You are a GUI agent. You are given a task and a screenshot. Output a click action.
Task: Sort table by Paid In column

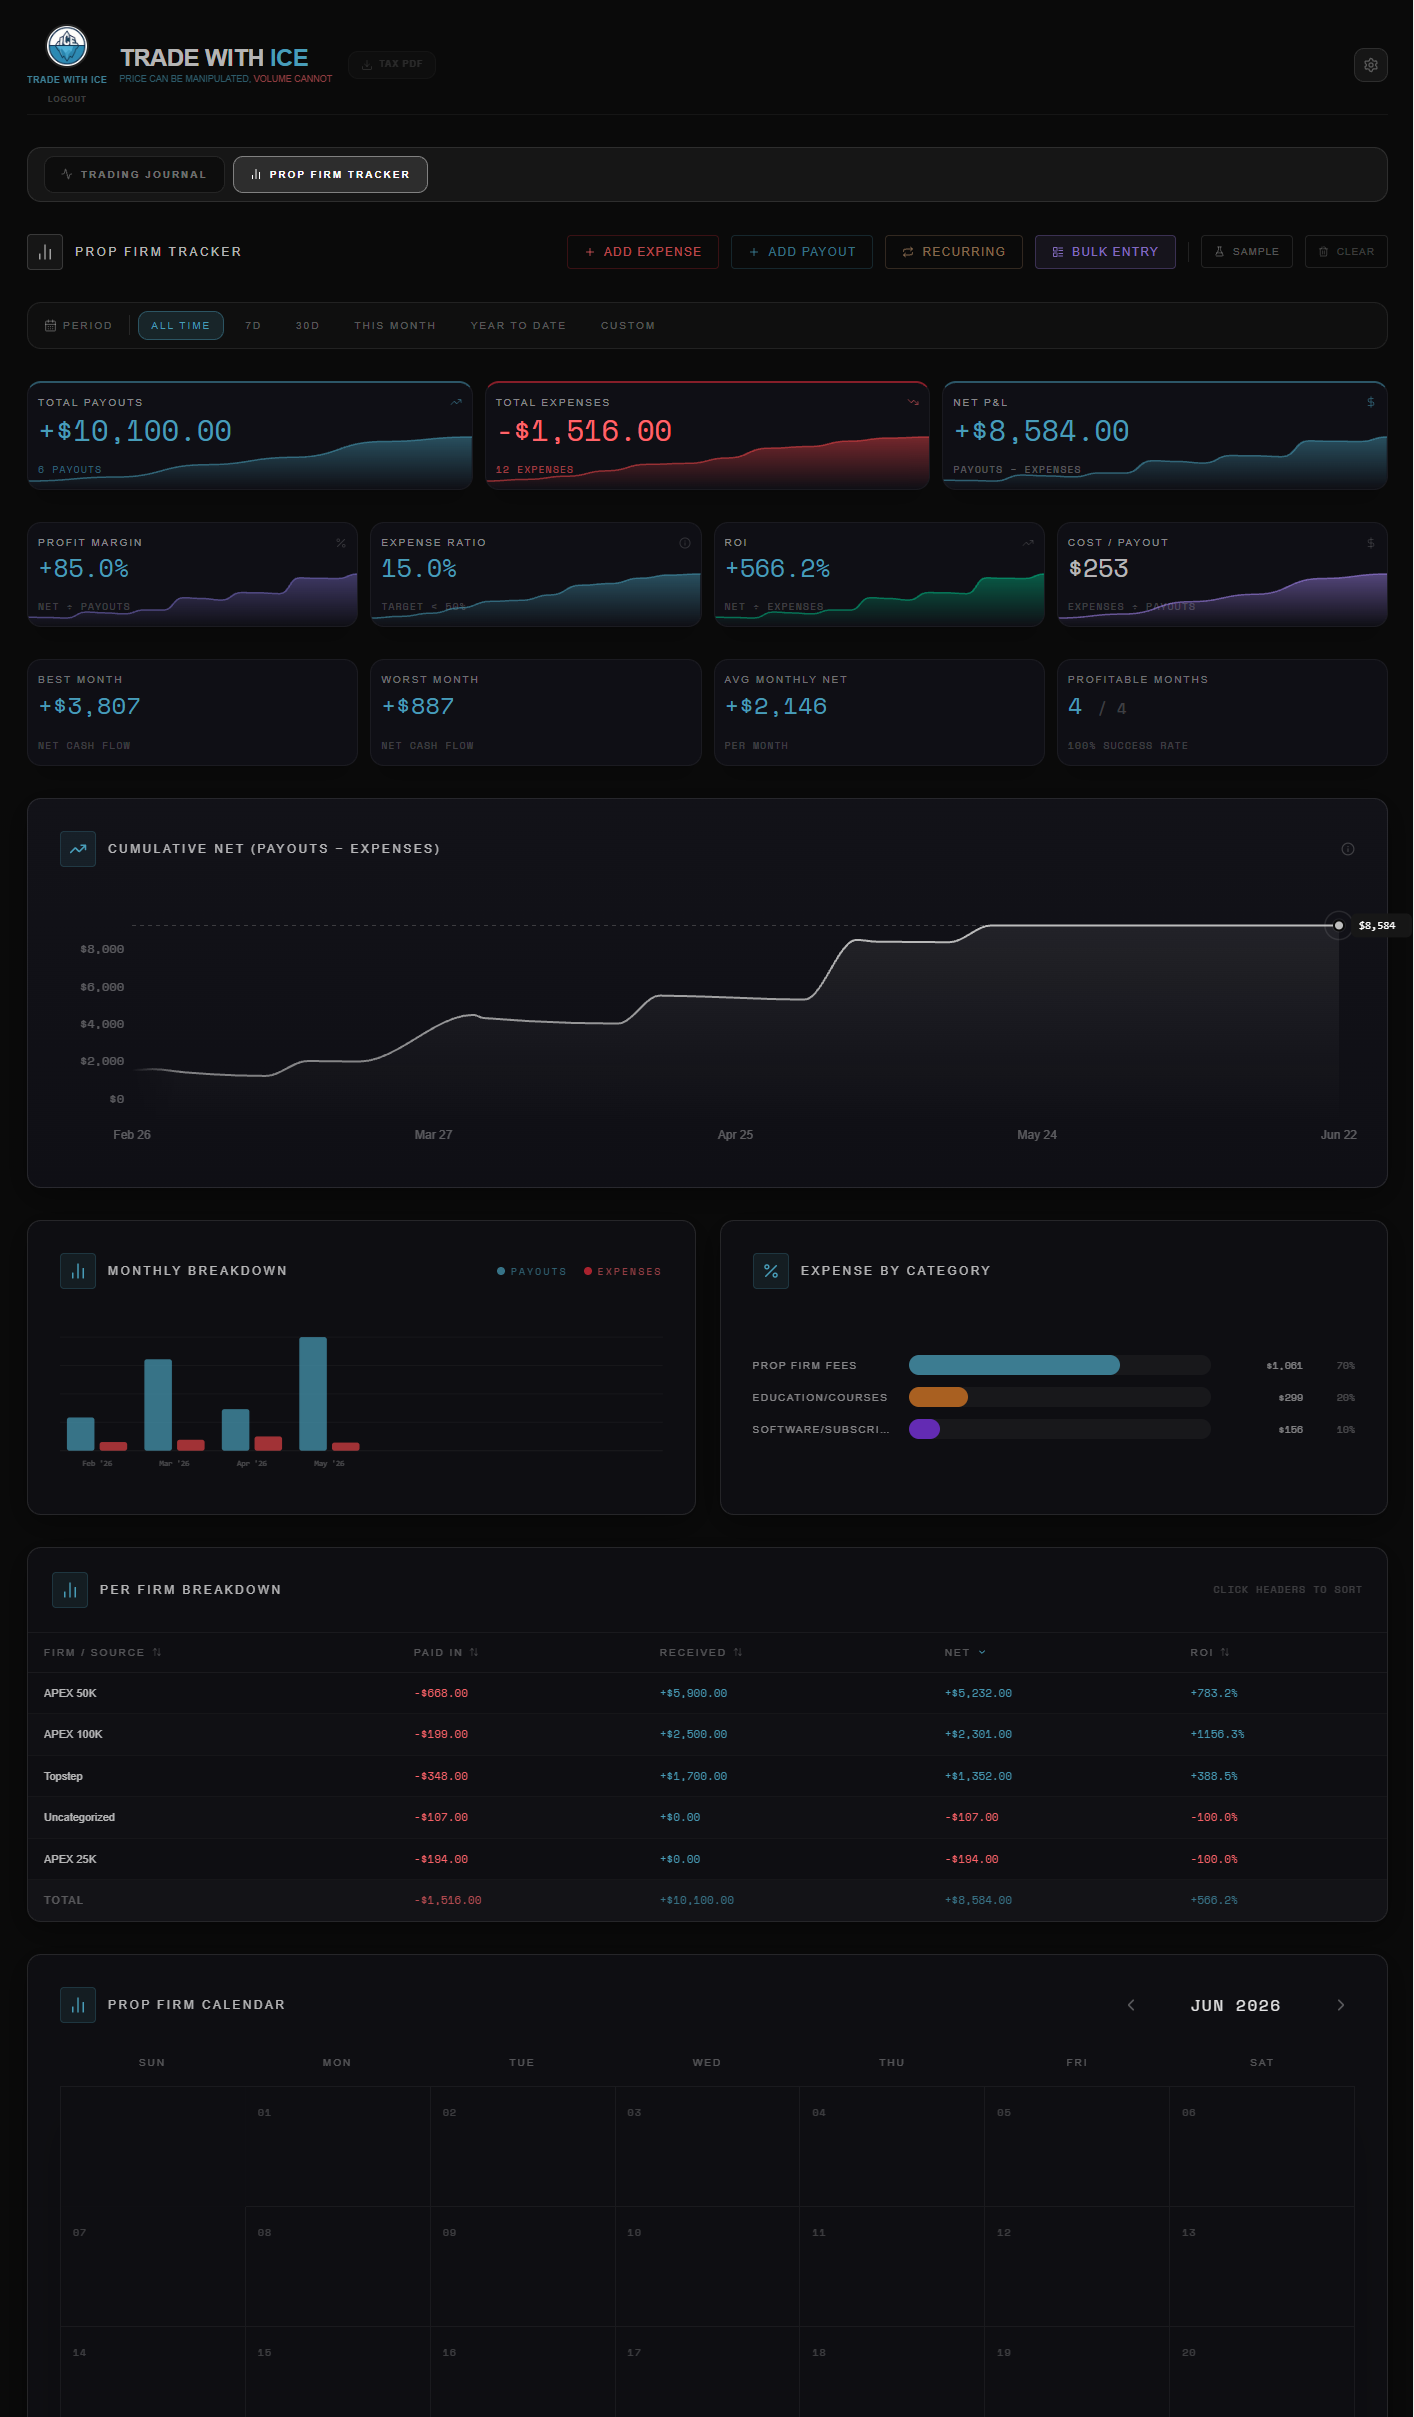(x=446, y=1653)
